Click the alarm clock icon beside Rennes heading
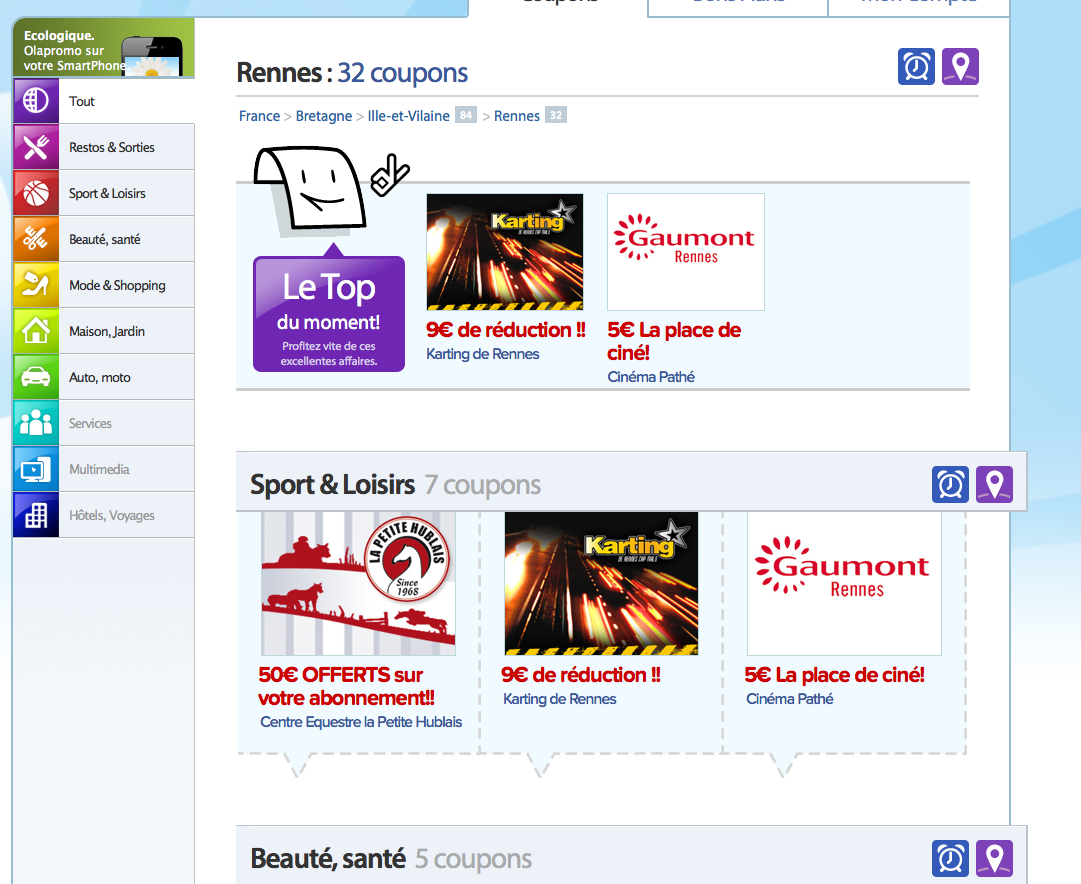The width and height of the screenshot is (1081, 884). pos(916,67)
